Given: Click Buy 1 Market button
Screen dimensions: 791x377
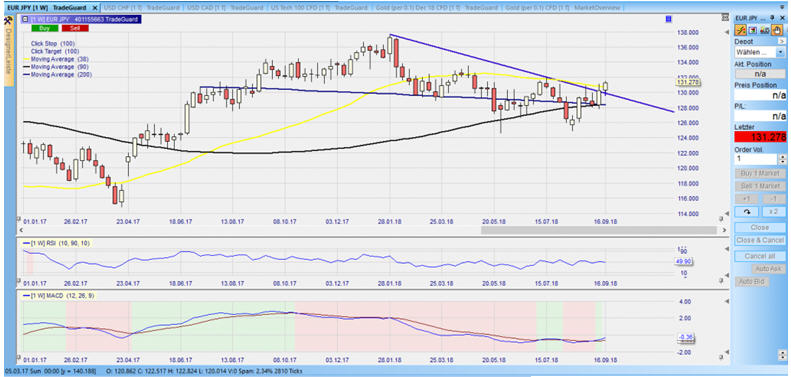Looking at the screenshot, I should click(x=760, y=173).
